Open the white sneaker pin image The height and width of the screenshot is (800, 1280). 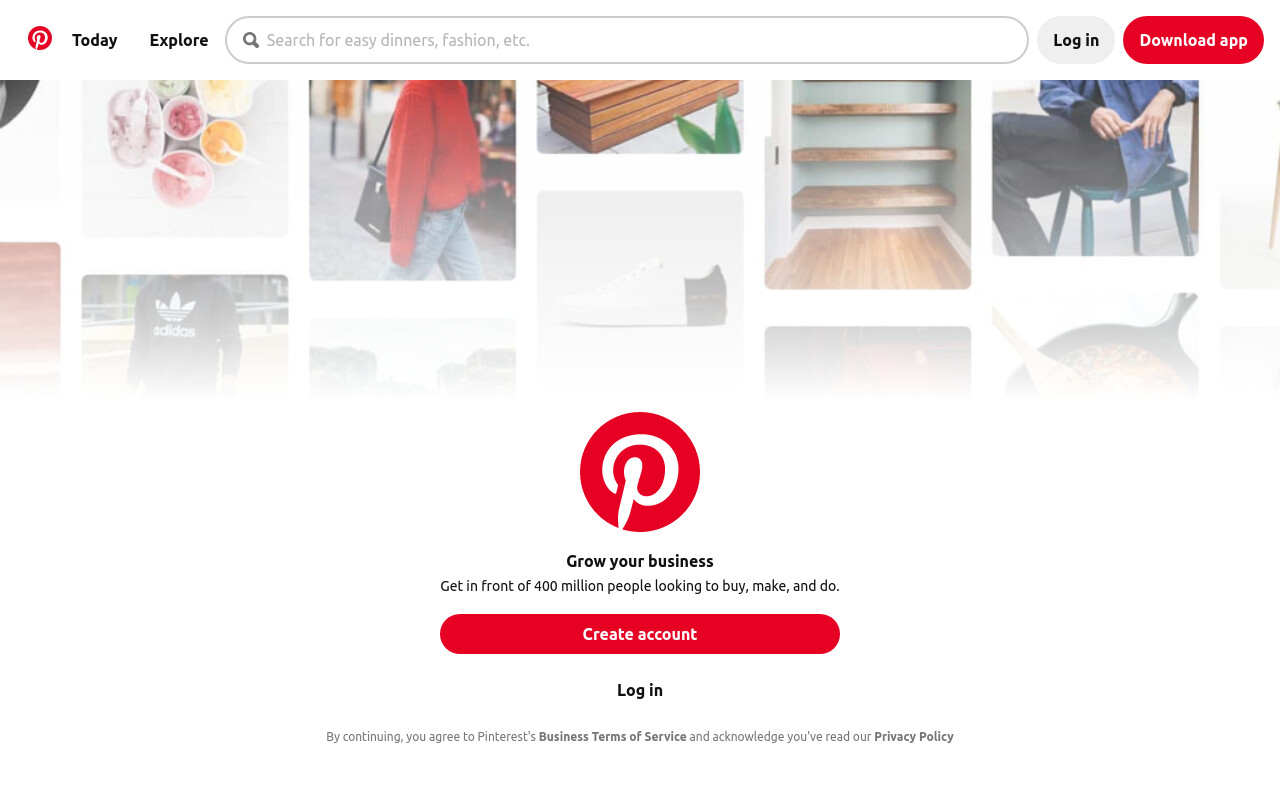coord(640,290)
